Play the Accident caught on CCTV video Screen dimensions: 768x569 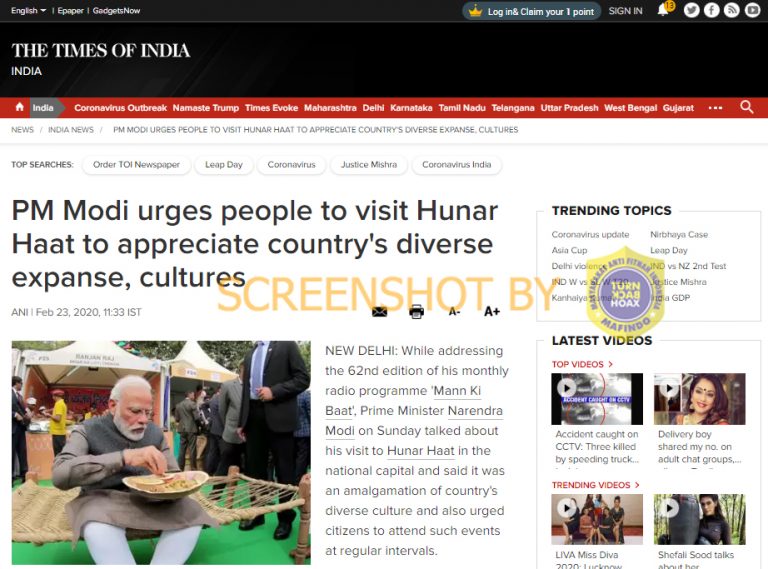click(x=597, y=399)
